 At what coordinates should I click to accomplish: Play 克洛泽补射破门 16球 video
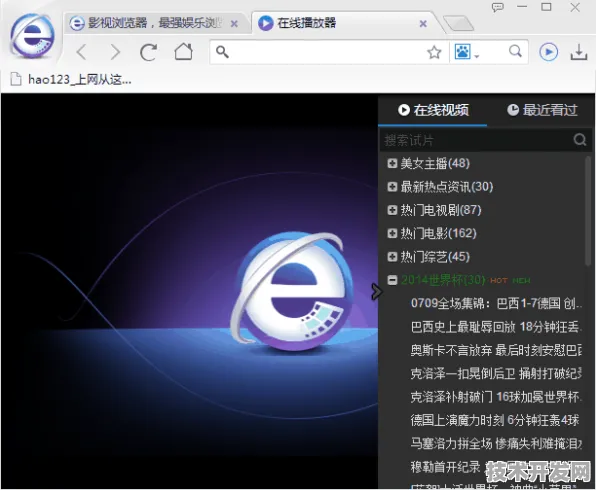(x=496, y=397)
